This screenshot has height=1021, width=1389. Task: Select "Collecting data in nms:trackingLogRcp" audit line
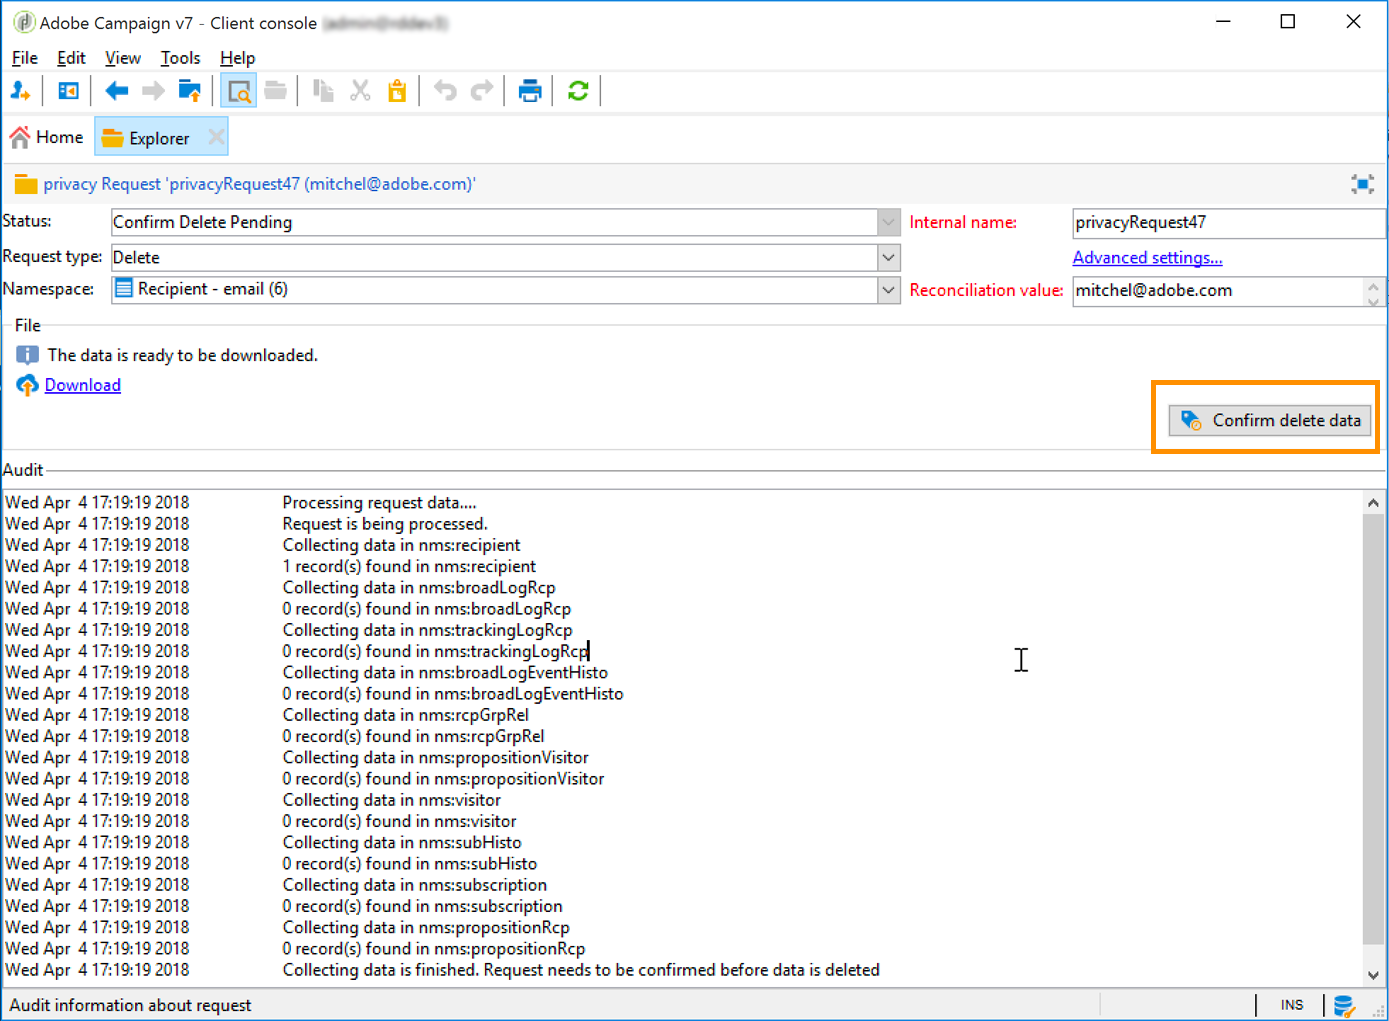428,630
